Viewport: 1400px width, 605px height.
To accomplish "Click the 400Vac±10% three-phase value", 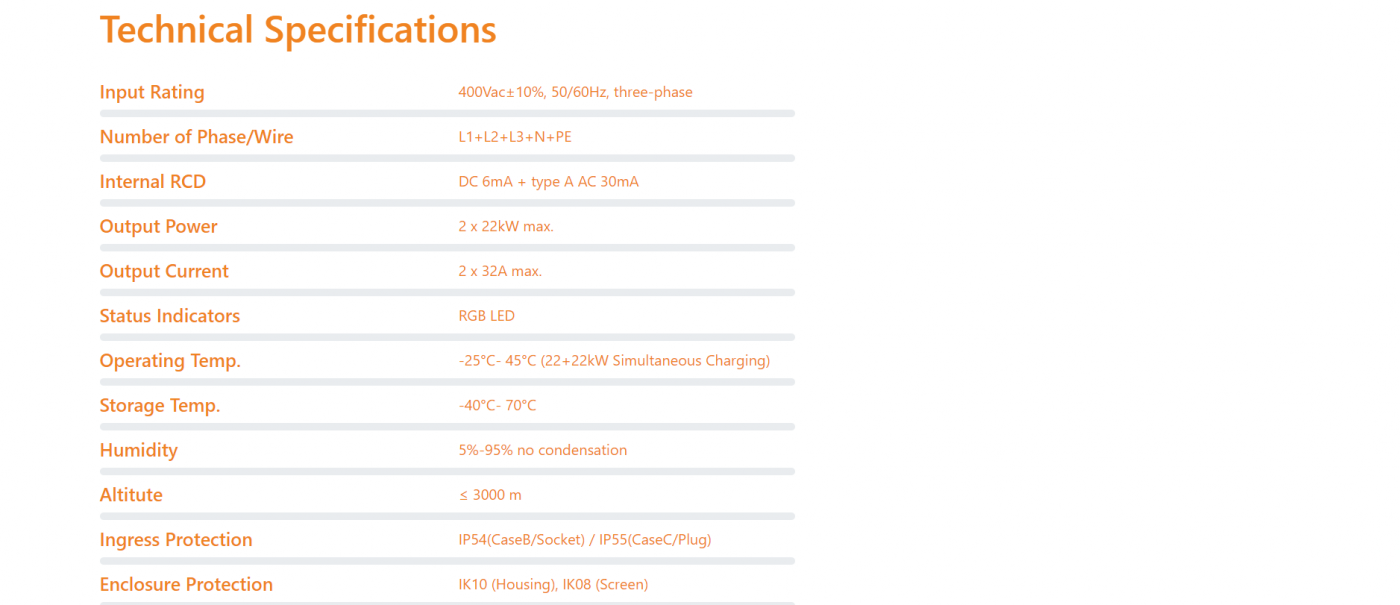I will tap(575, 92).
